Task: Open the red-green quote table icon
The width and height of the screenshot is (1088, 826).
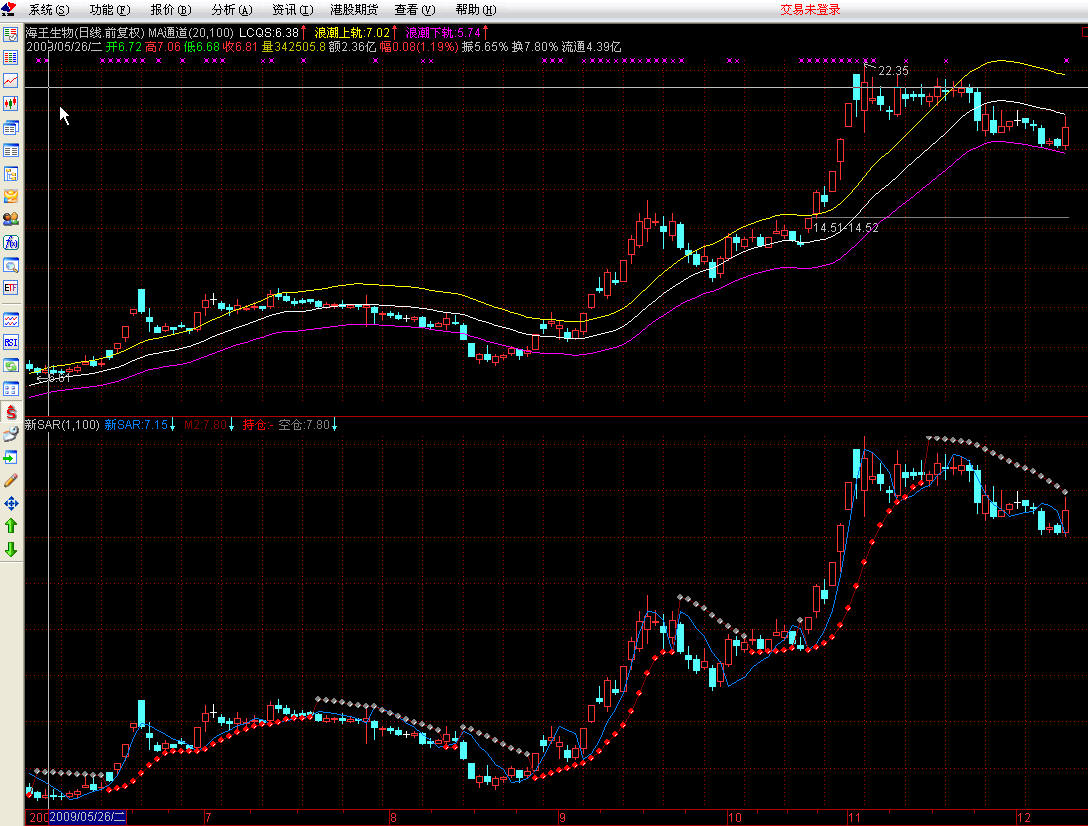Action: point(10,58)
